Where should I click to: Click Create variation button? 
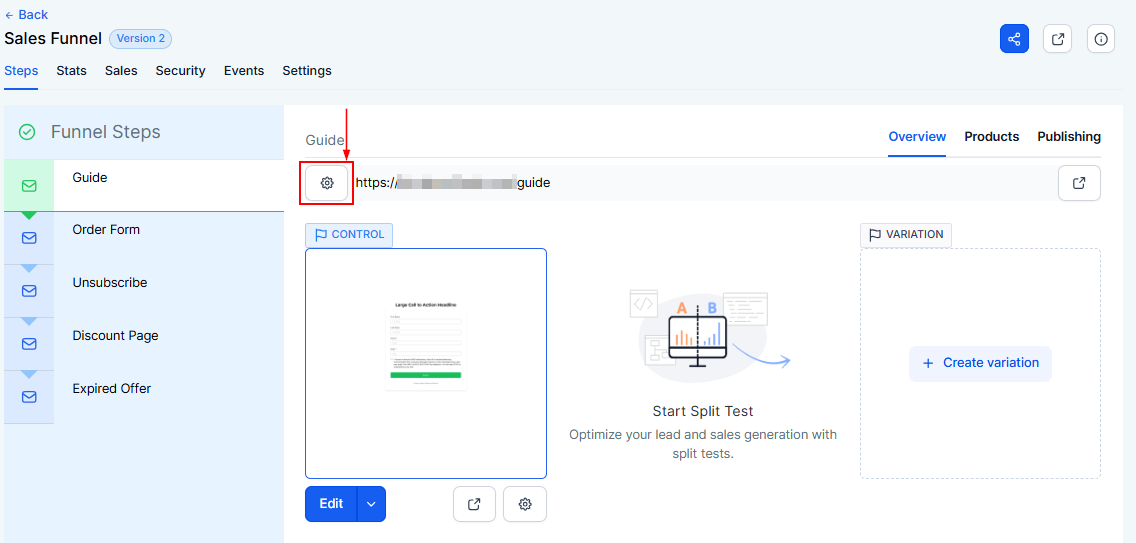coord(980,363)
